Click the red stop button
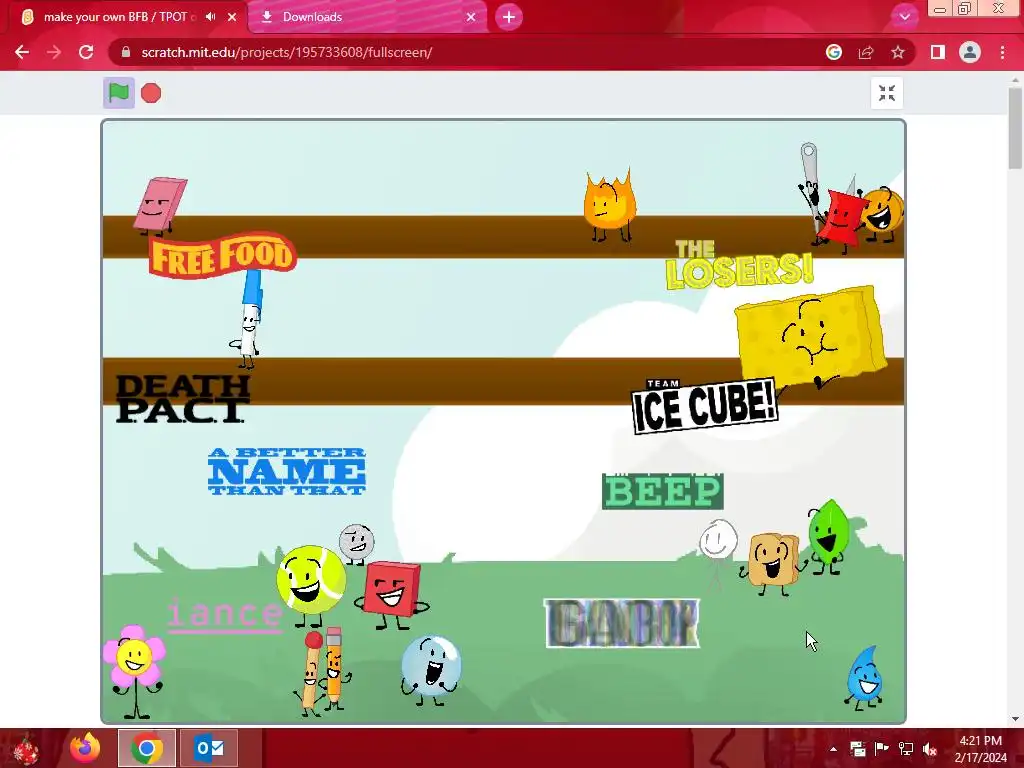This screenshot has width=1024, height=768. tap(151, 93)
